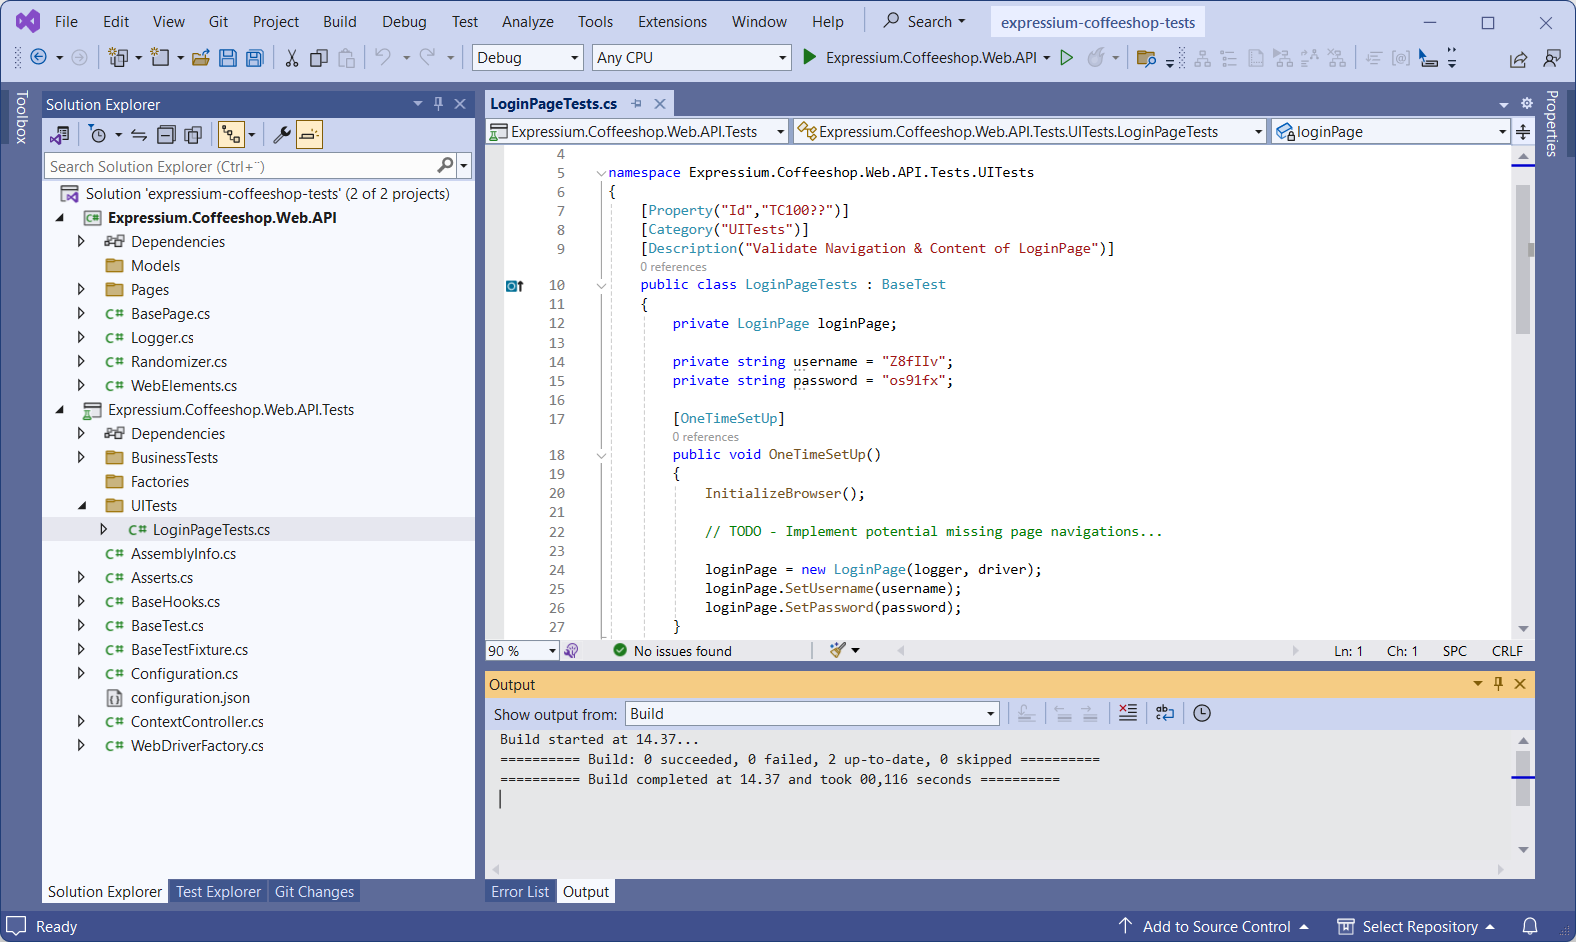The height and width of the screenshot is (942, 1576).
Task: Open the Any CPU platform dropdown
Action: pyautogui.click(x=692, y=58)
